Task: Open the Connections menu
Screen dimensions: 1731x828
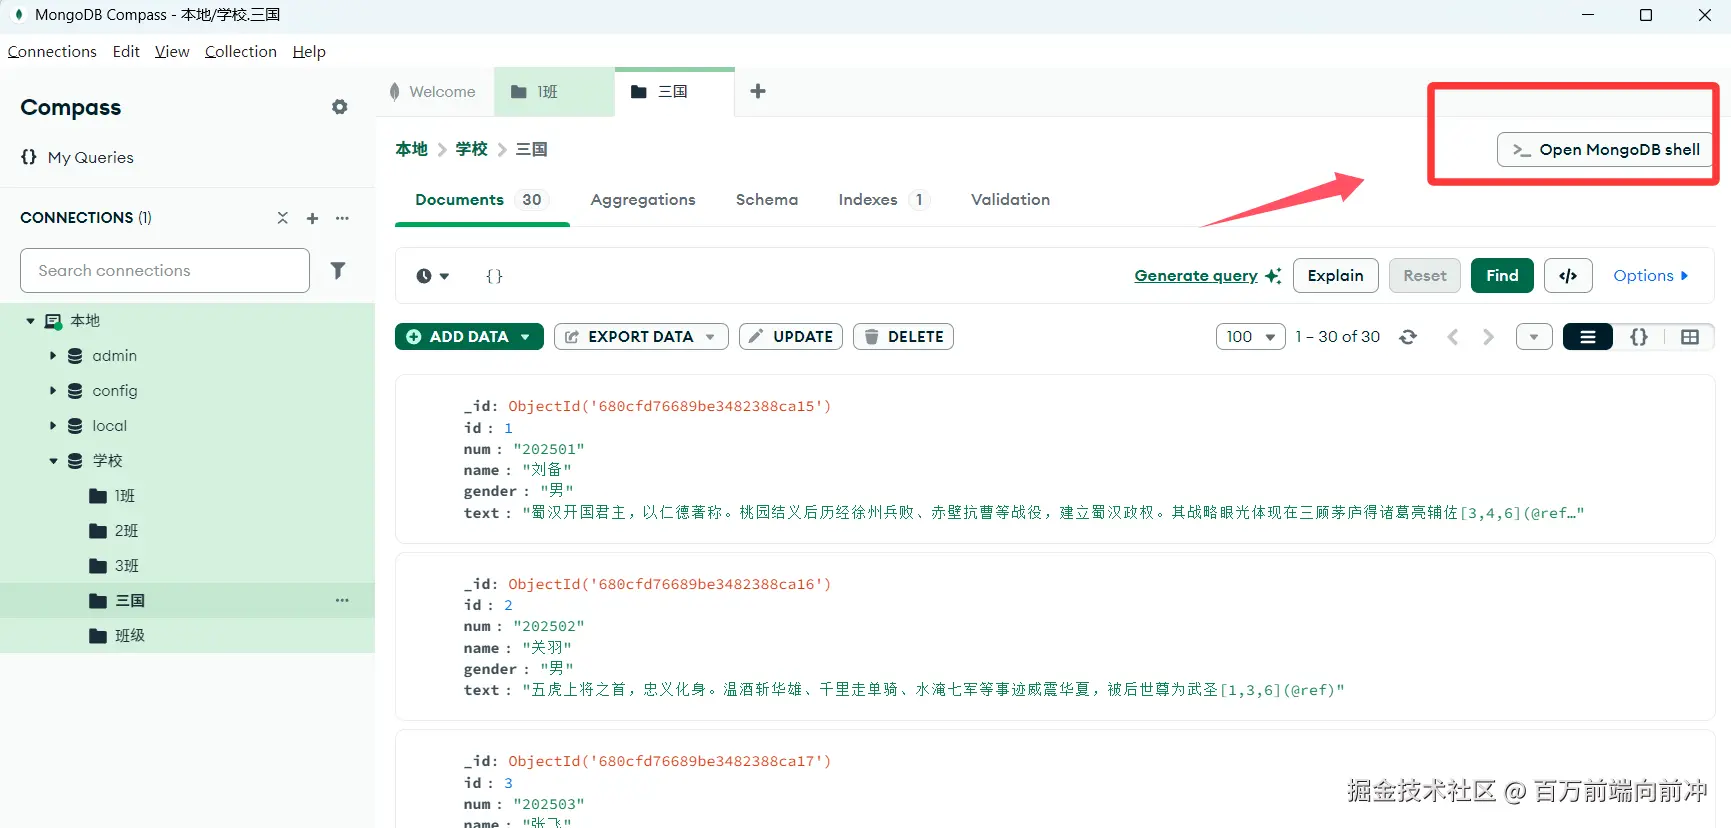Action: coord(52,52)
